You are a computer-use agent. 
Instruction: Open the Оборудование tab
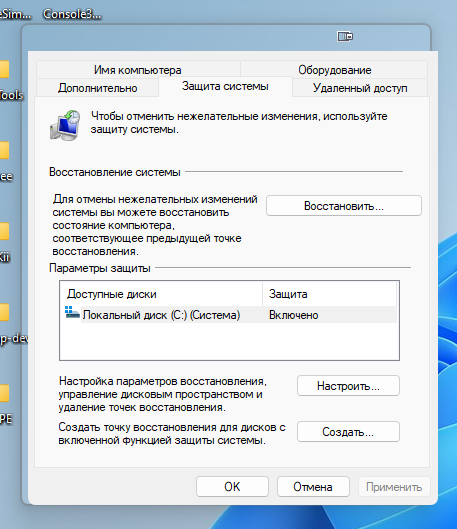click(x=335, y=70)
